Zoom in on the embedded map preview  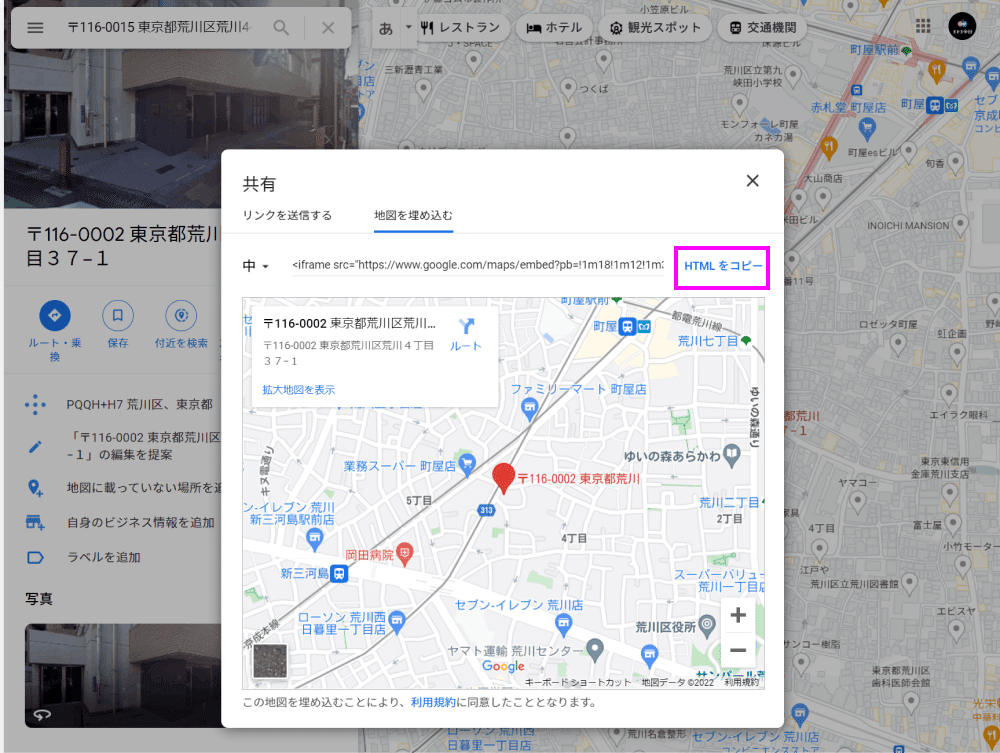click(738, 615)
